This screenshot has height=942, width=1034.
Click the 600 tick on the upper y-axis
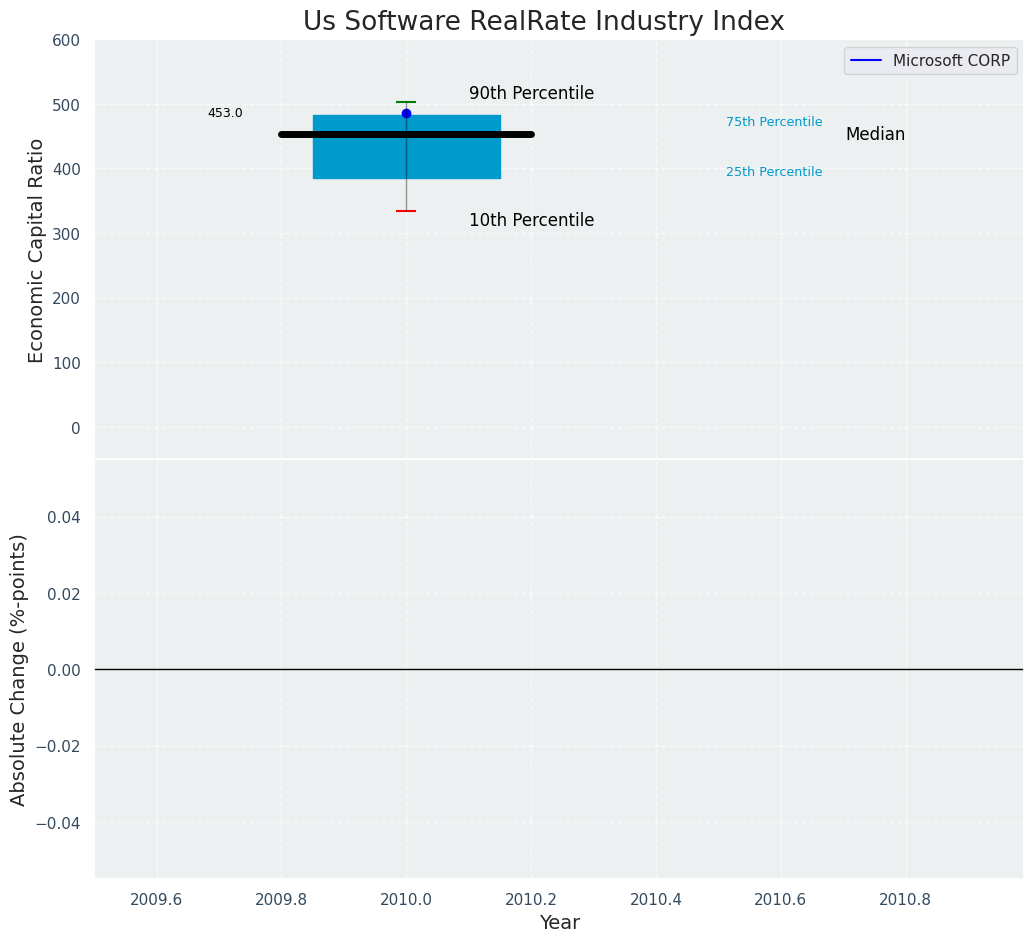[x=66, y=41]
